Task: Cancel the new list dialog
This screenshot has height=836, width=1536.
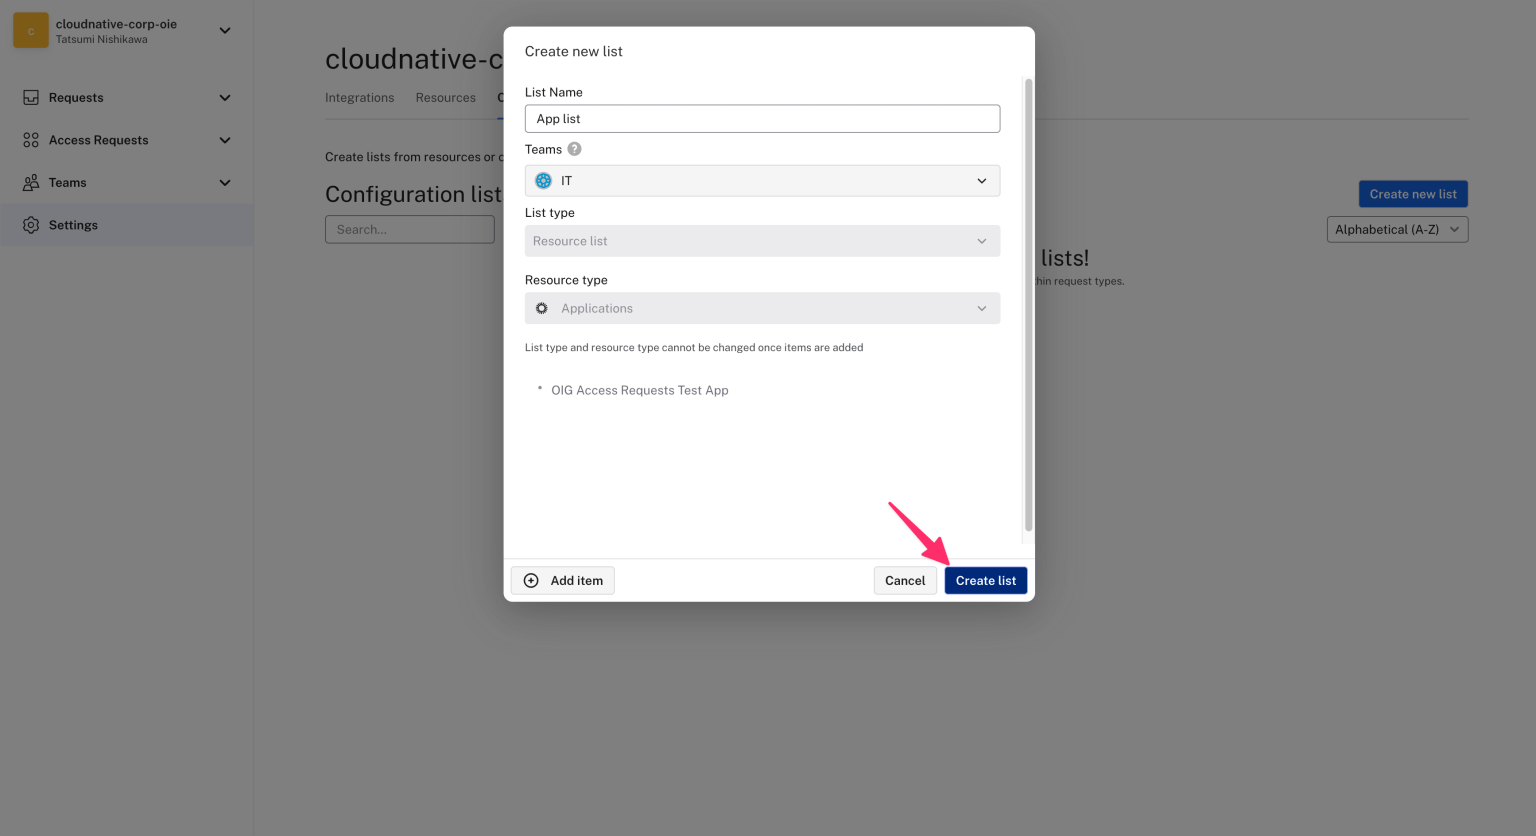Action: coord(904,580)
